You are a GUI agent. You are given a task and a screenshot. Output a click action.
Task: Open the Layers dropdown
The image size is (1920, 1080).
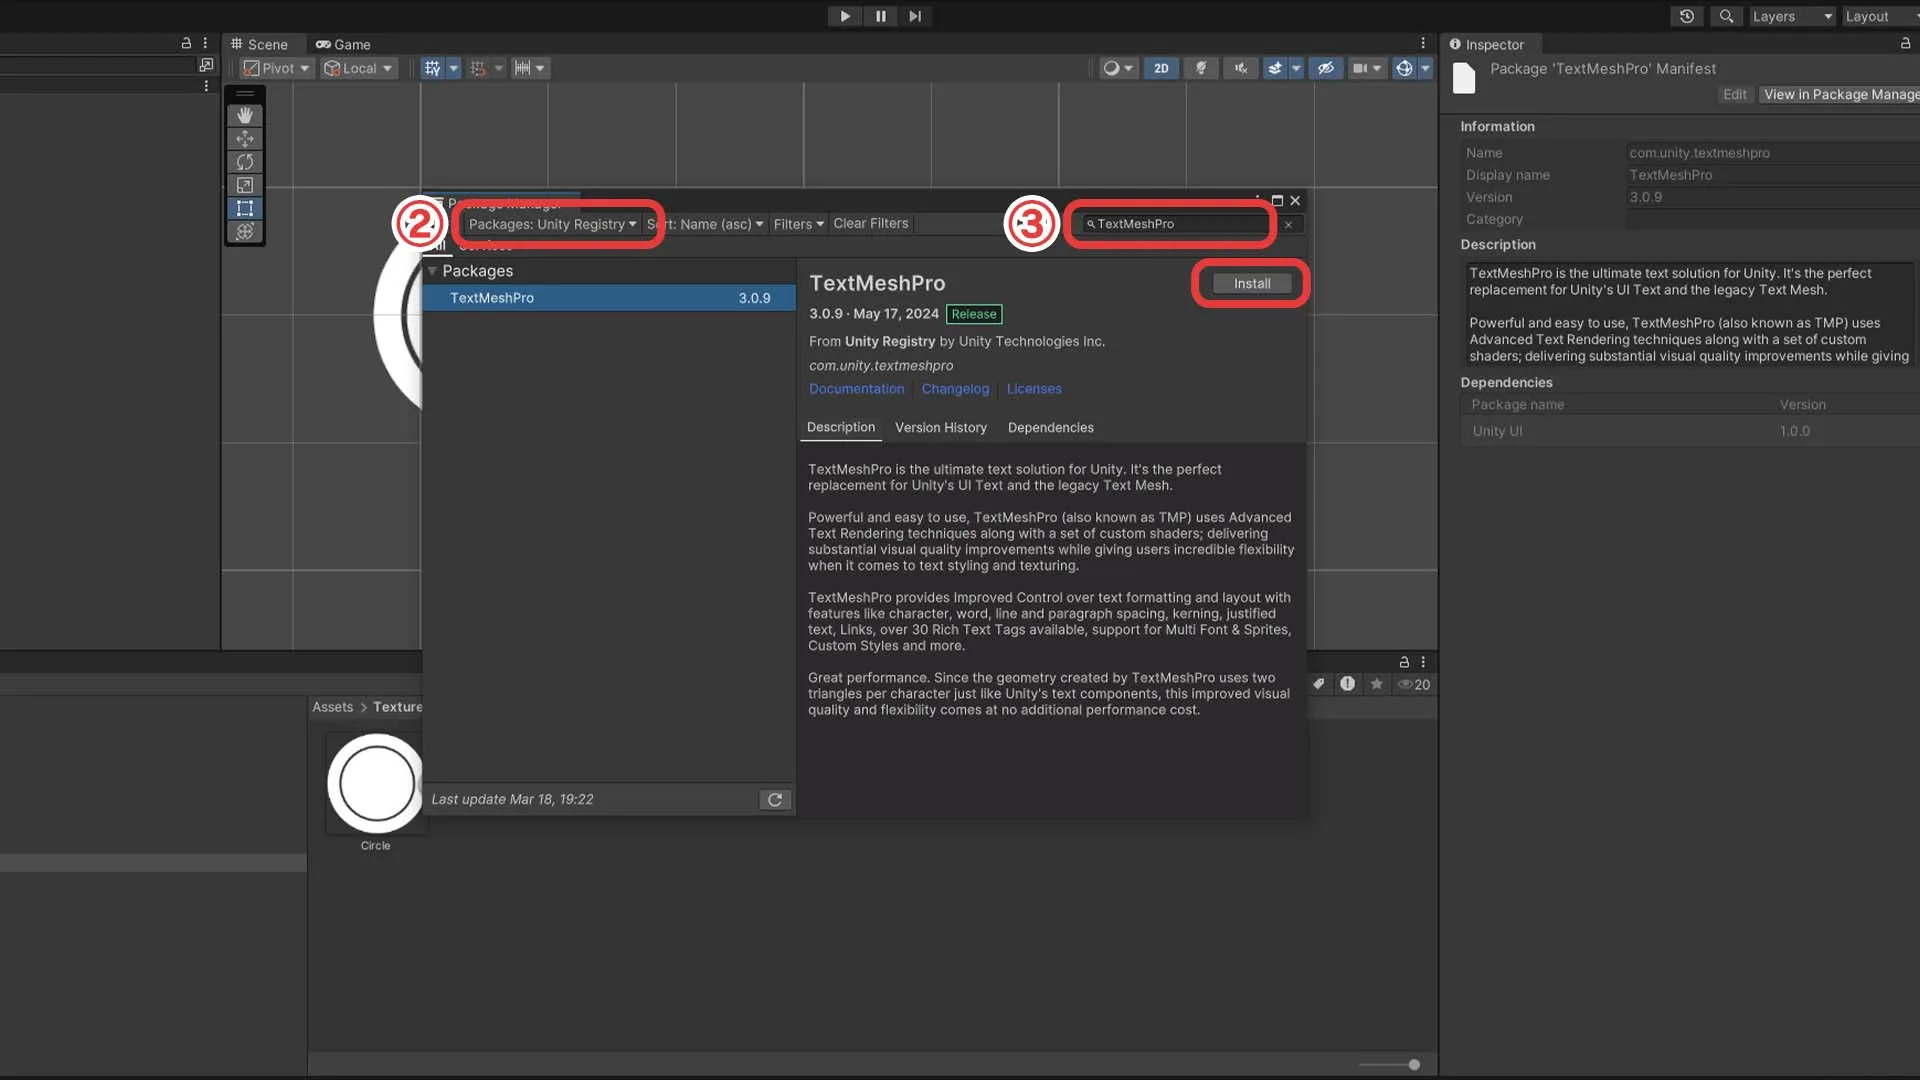[x=1792, y=16]
